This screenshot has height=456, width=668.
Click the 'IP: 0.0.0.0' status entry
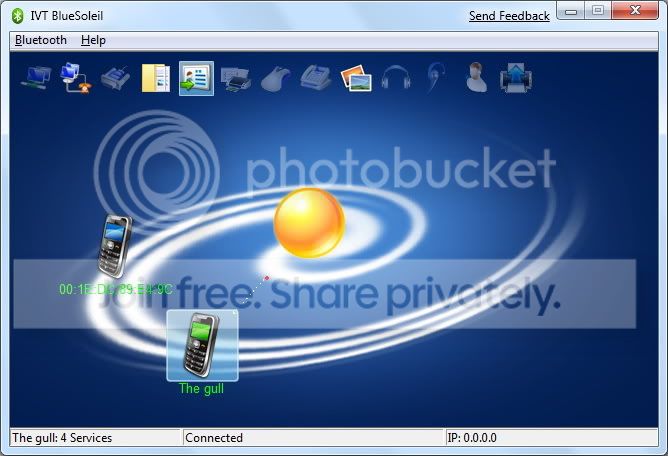click(x=472, y=438)
